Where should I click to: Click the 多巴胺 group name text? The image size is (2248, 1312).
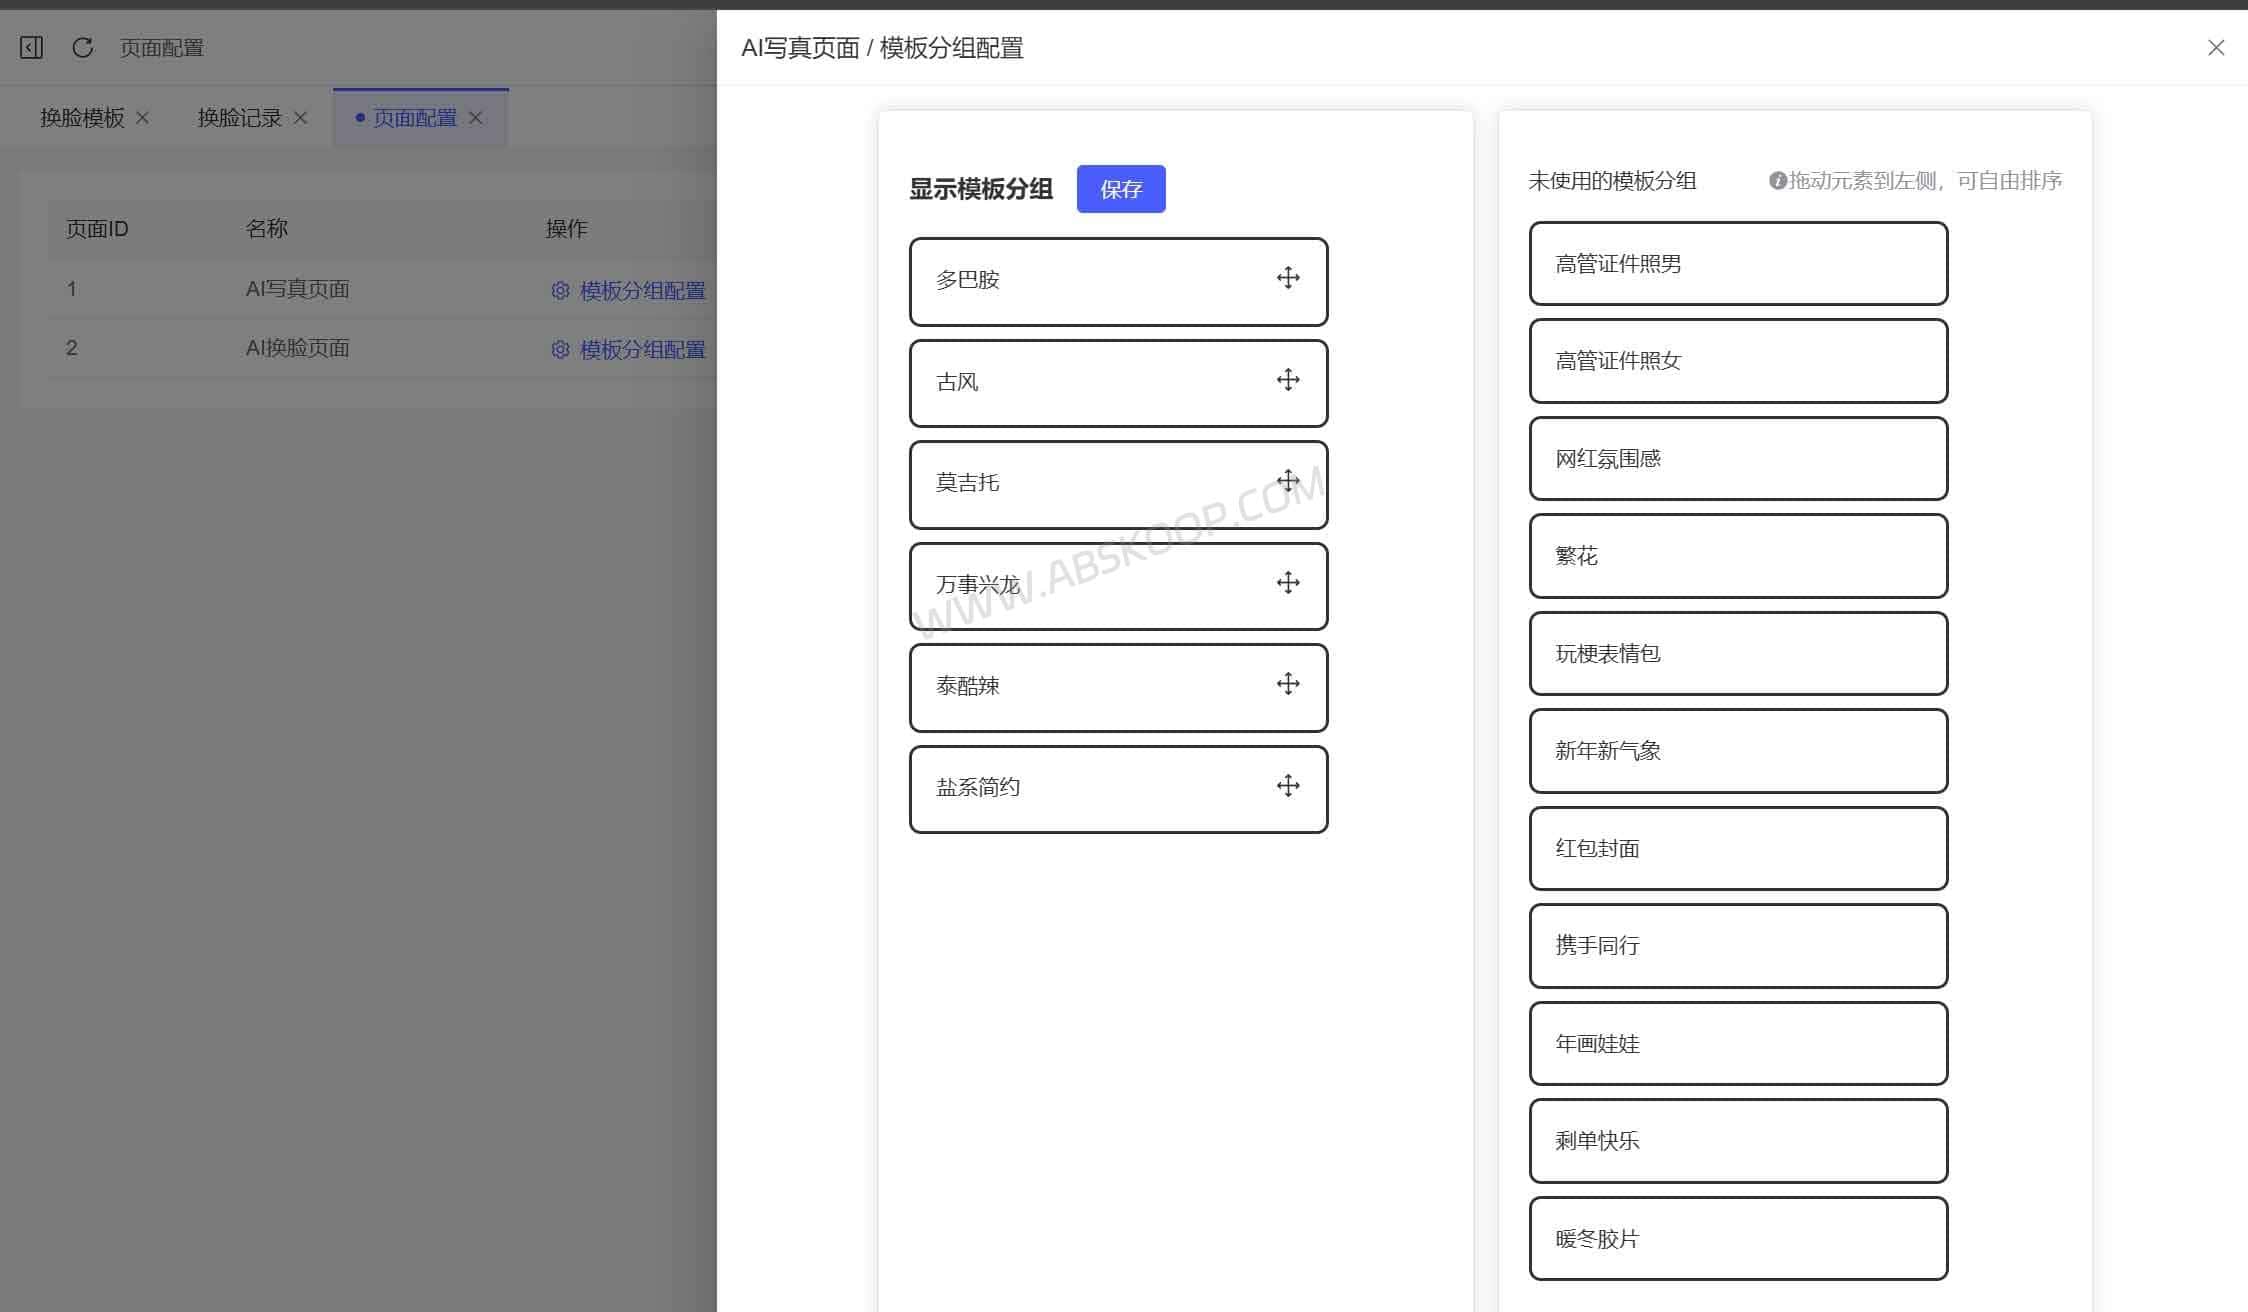tap(967, 280)
